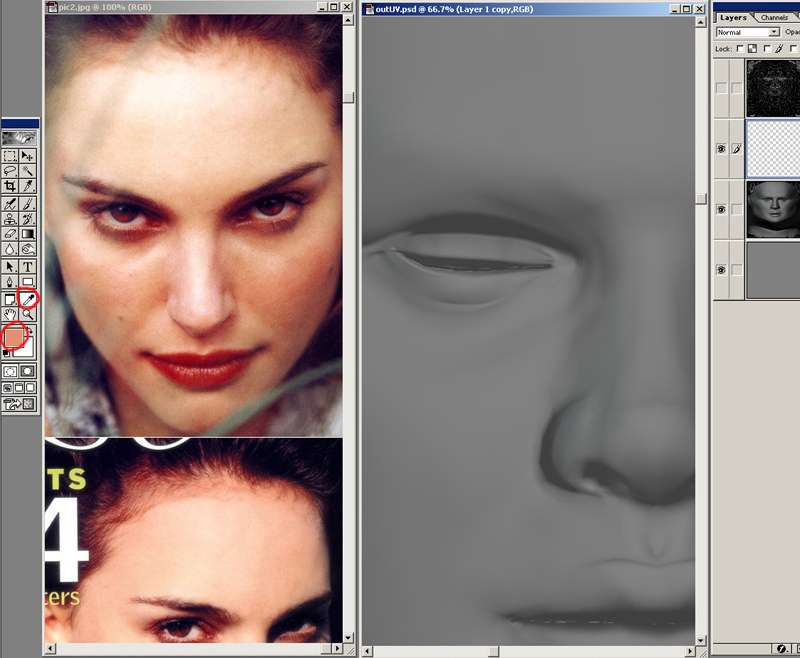Image resolution: width=800 pixels, height=658 pixels.
Task: Switch to the Channels tab
Action: pyautogui.click(x=774, y=17)
